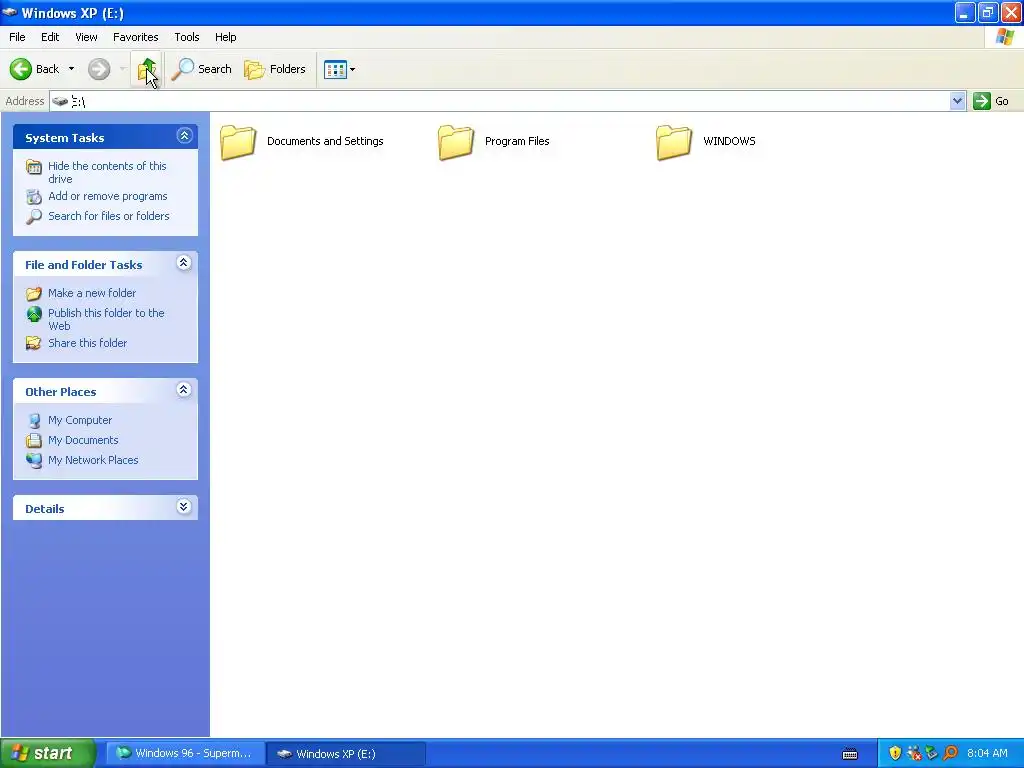The height and width of the screenshot is (768, 1024).
Task: Click the magnifier icon beside Search for files
Action: point(34,217)
